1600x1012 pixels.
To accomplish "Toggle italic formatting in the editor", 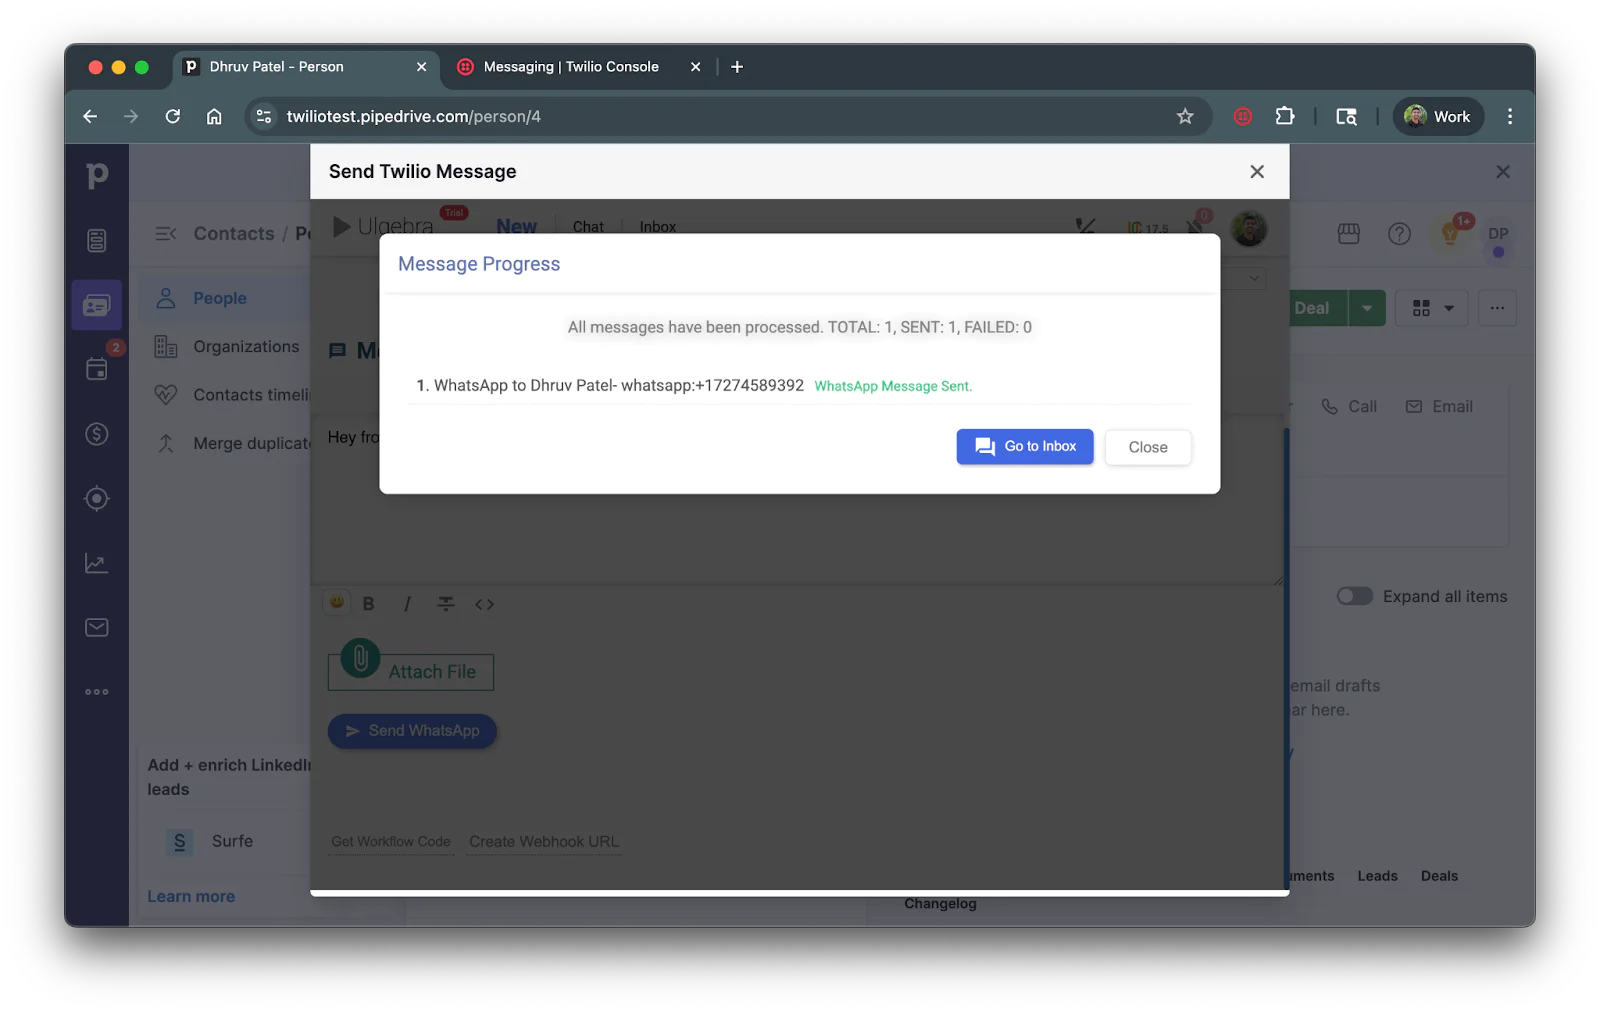I will (407, 603).
